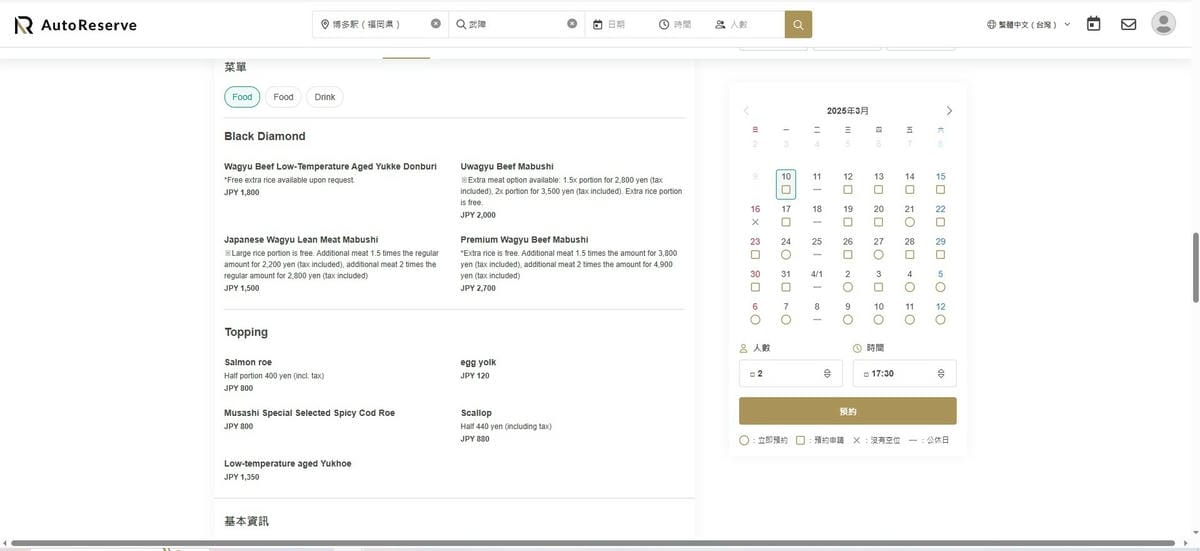Click the gold reserve button
Viewport: 1200px width, 551px height.
(x=848, y=411)
